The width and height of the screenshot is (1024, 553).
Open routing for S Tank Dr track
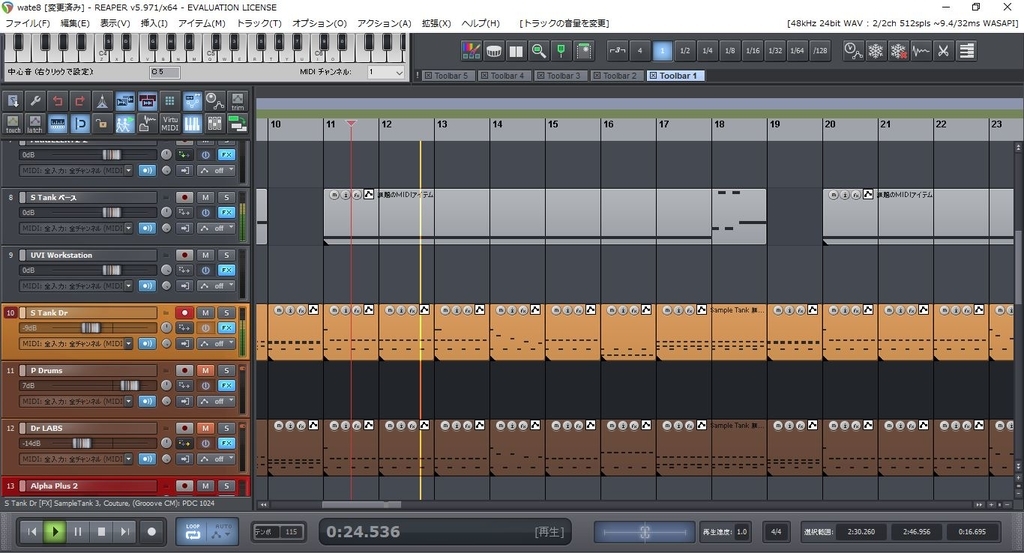[x=185, y=328]
